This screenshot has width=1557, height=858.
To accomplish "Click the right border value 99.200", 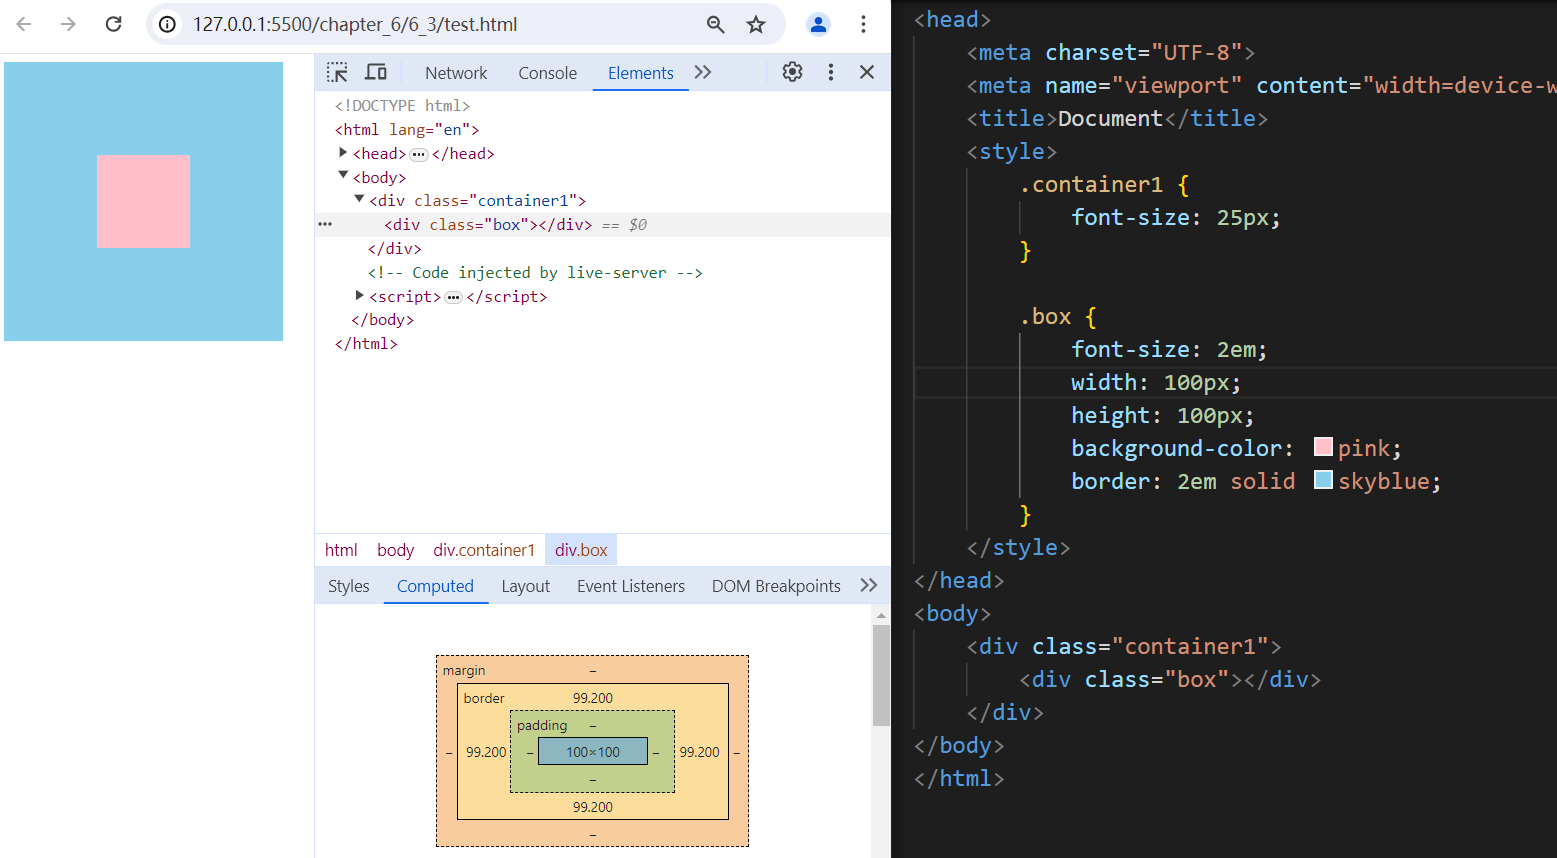I will [x=699, y=752].
